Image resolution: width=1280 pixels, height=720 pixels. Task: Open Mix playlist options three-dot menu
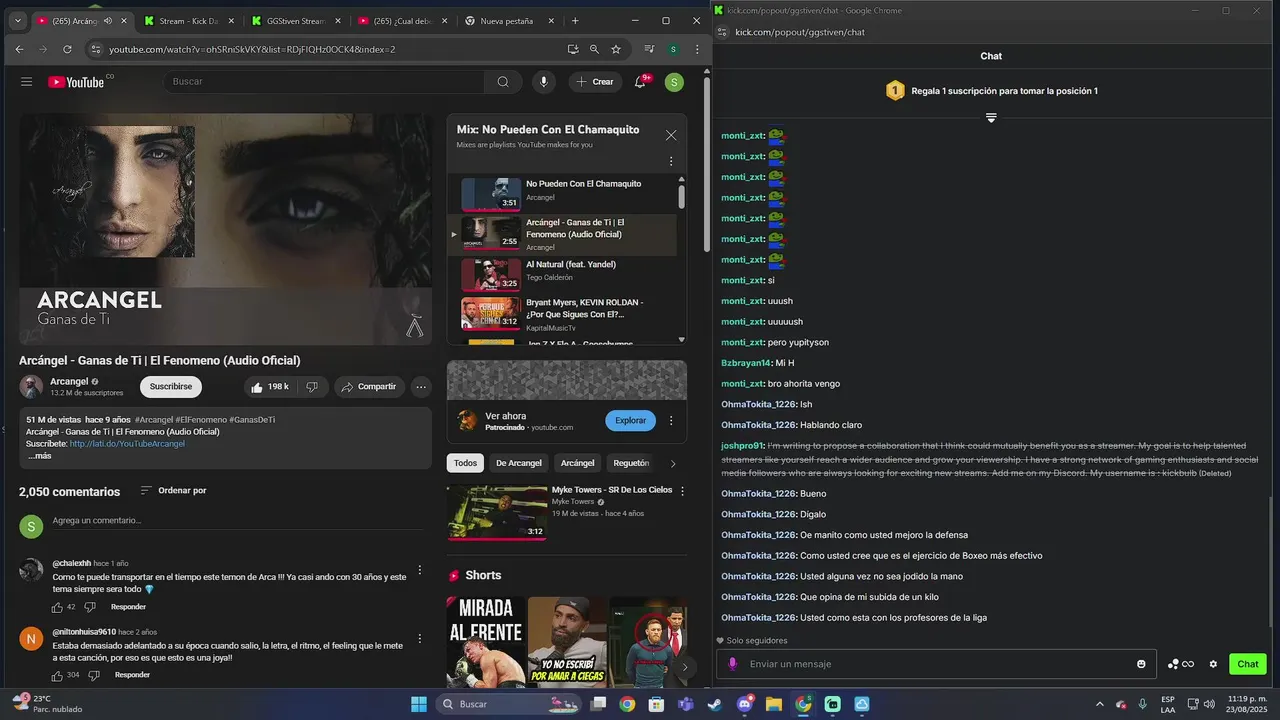pos(671,161)
